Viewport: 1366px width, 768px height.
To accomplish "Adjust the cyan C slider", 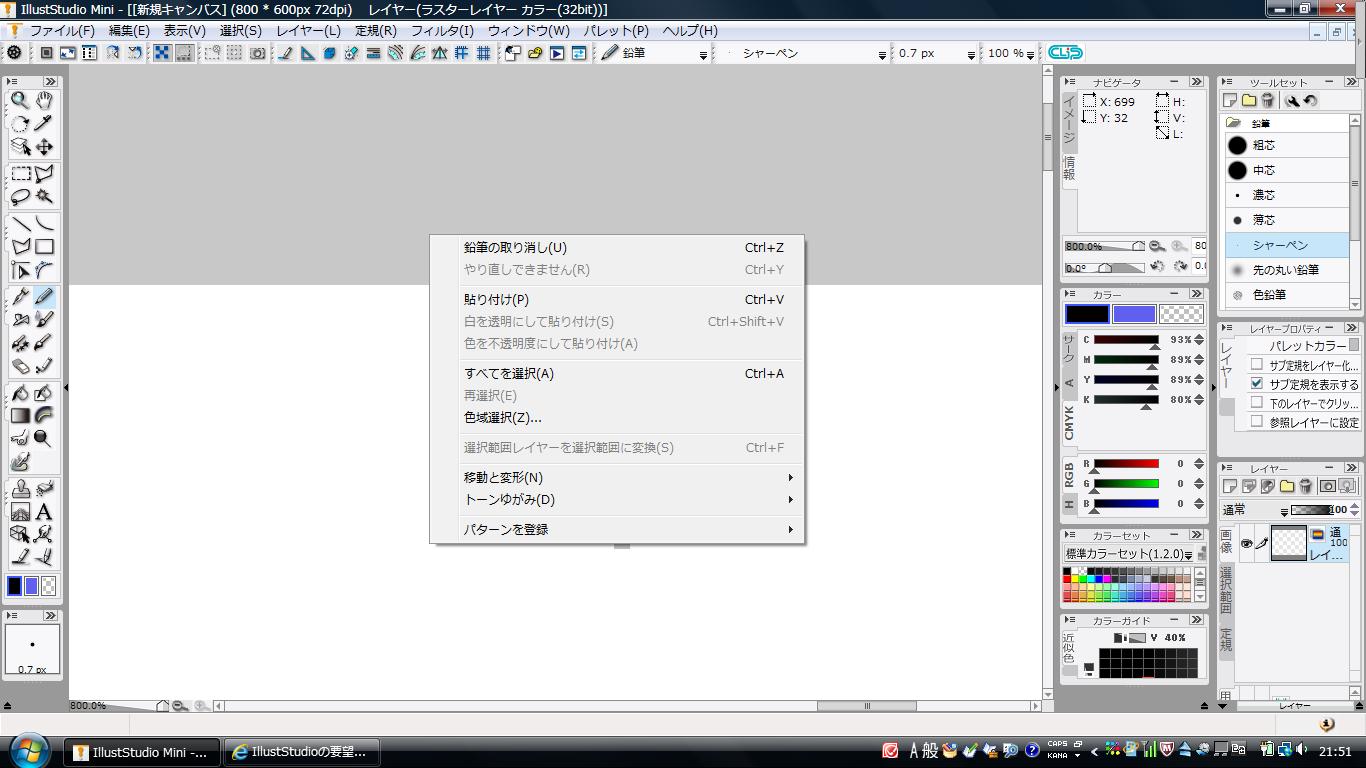I will (x=1126, y=340).
